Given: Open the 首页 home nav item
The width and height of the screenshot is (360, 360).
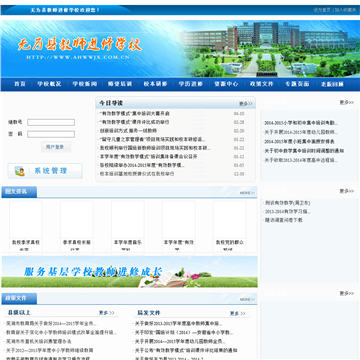Looking at the screenshot, I should pyautogui.click(x=20, y=84).
